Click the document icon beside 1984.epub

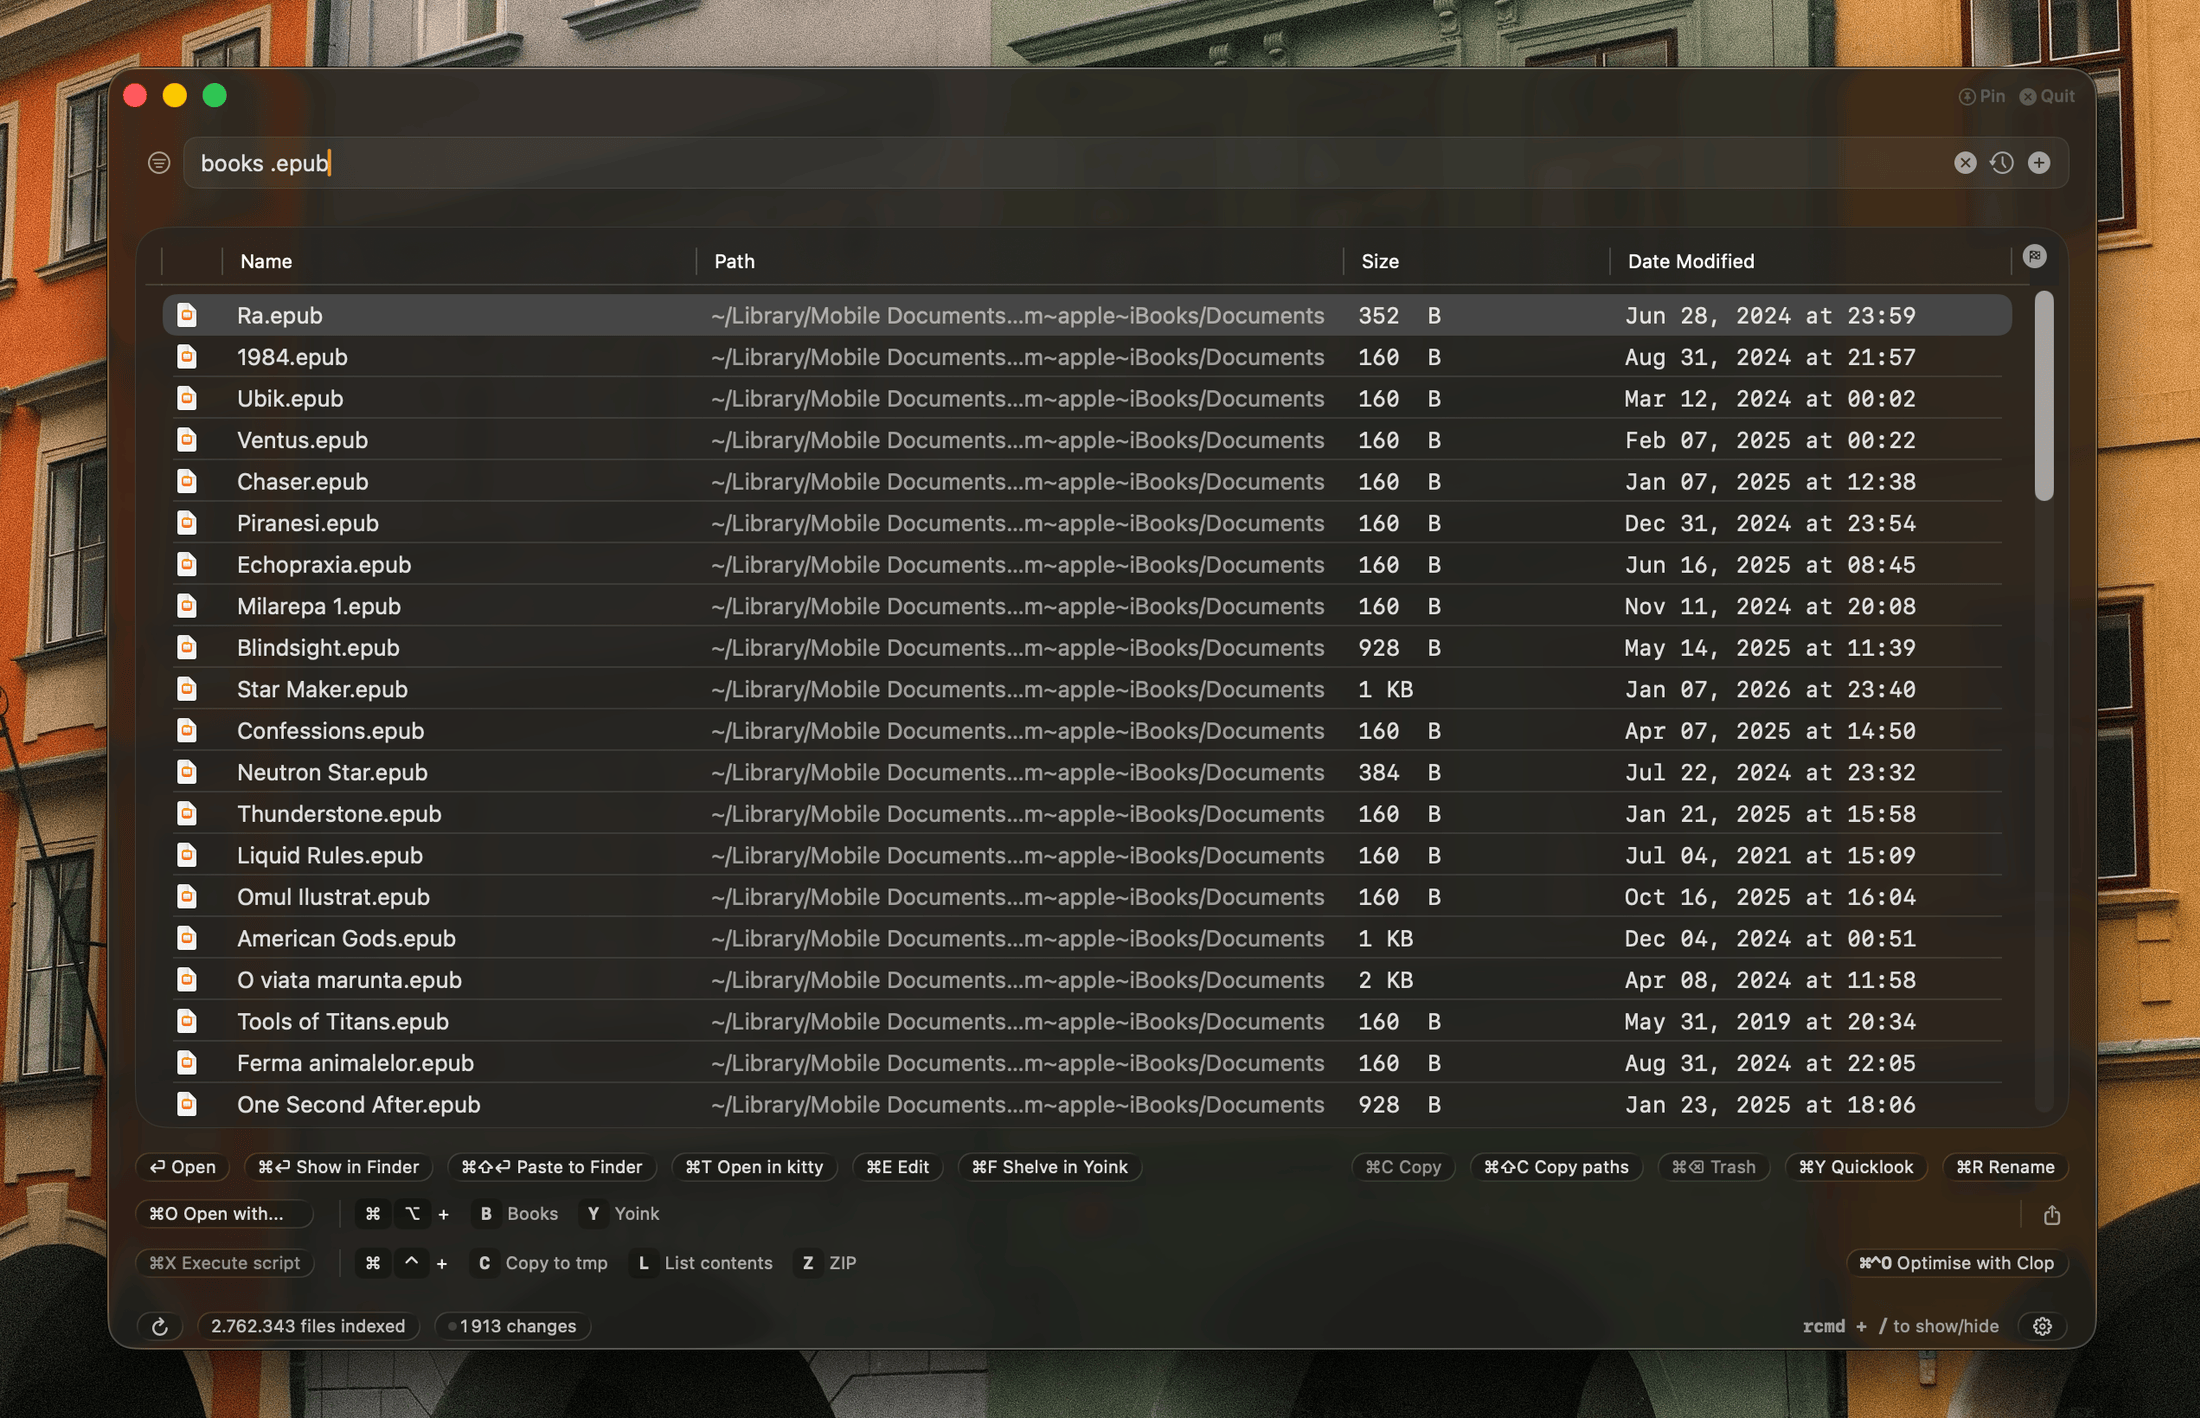point(187,356)
